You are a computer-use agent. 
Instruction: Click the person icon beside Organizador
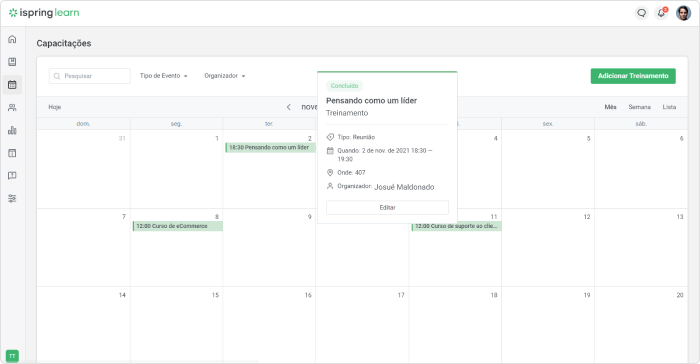(330, 186)
